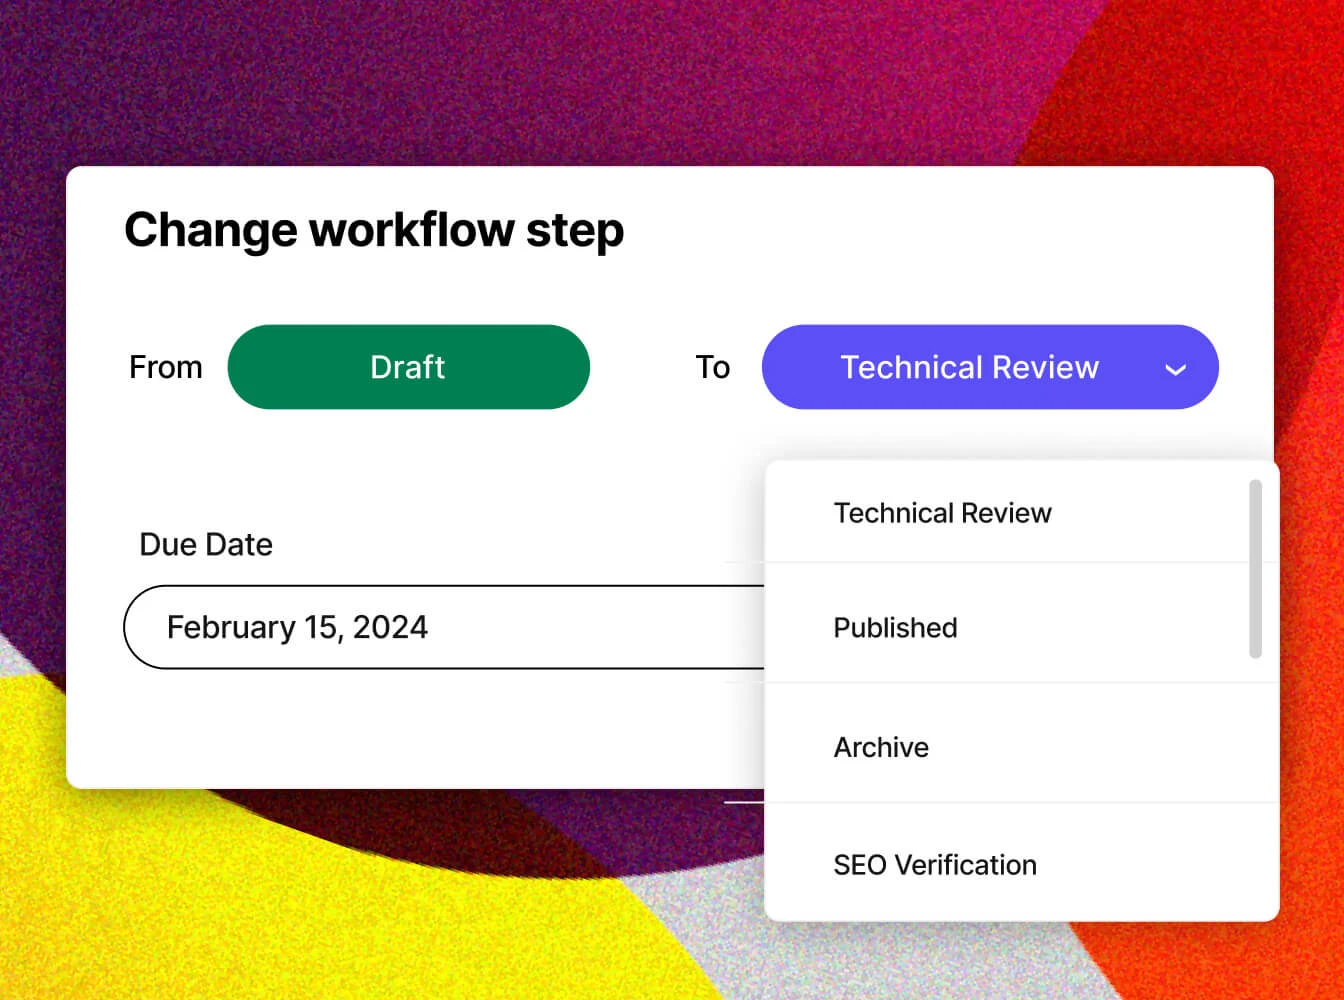
Task: Click the Due Date label
Action: point(206,544)
